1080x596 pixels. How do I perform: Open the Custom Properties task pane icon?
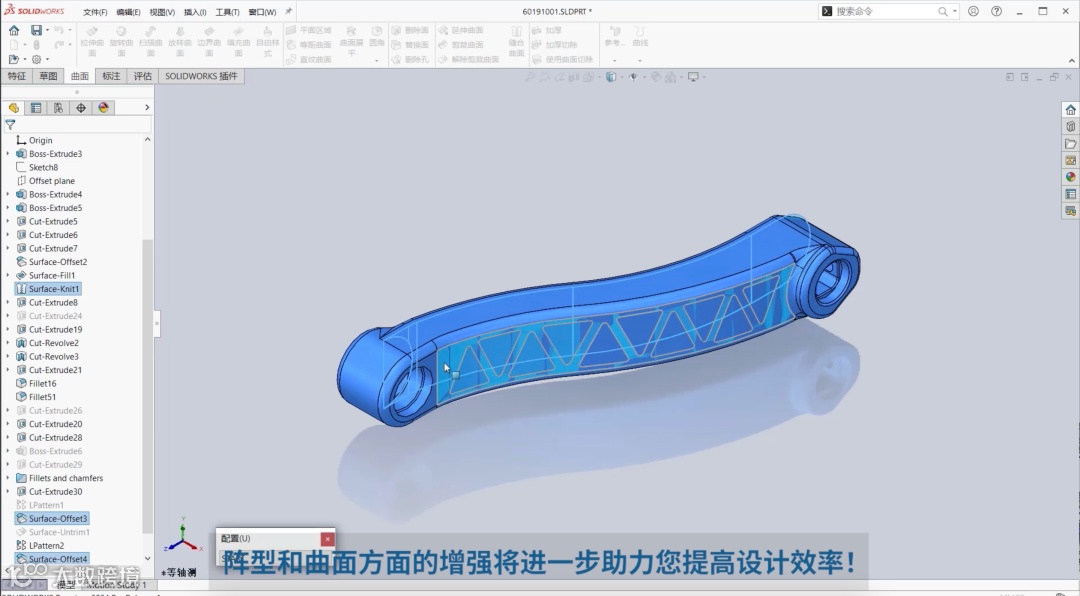click(1070, 194)
